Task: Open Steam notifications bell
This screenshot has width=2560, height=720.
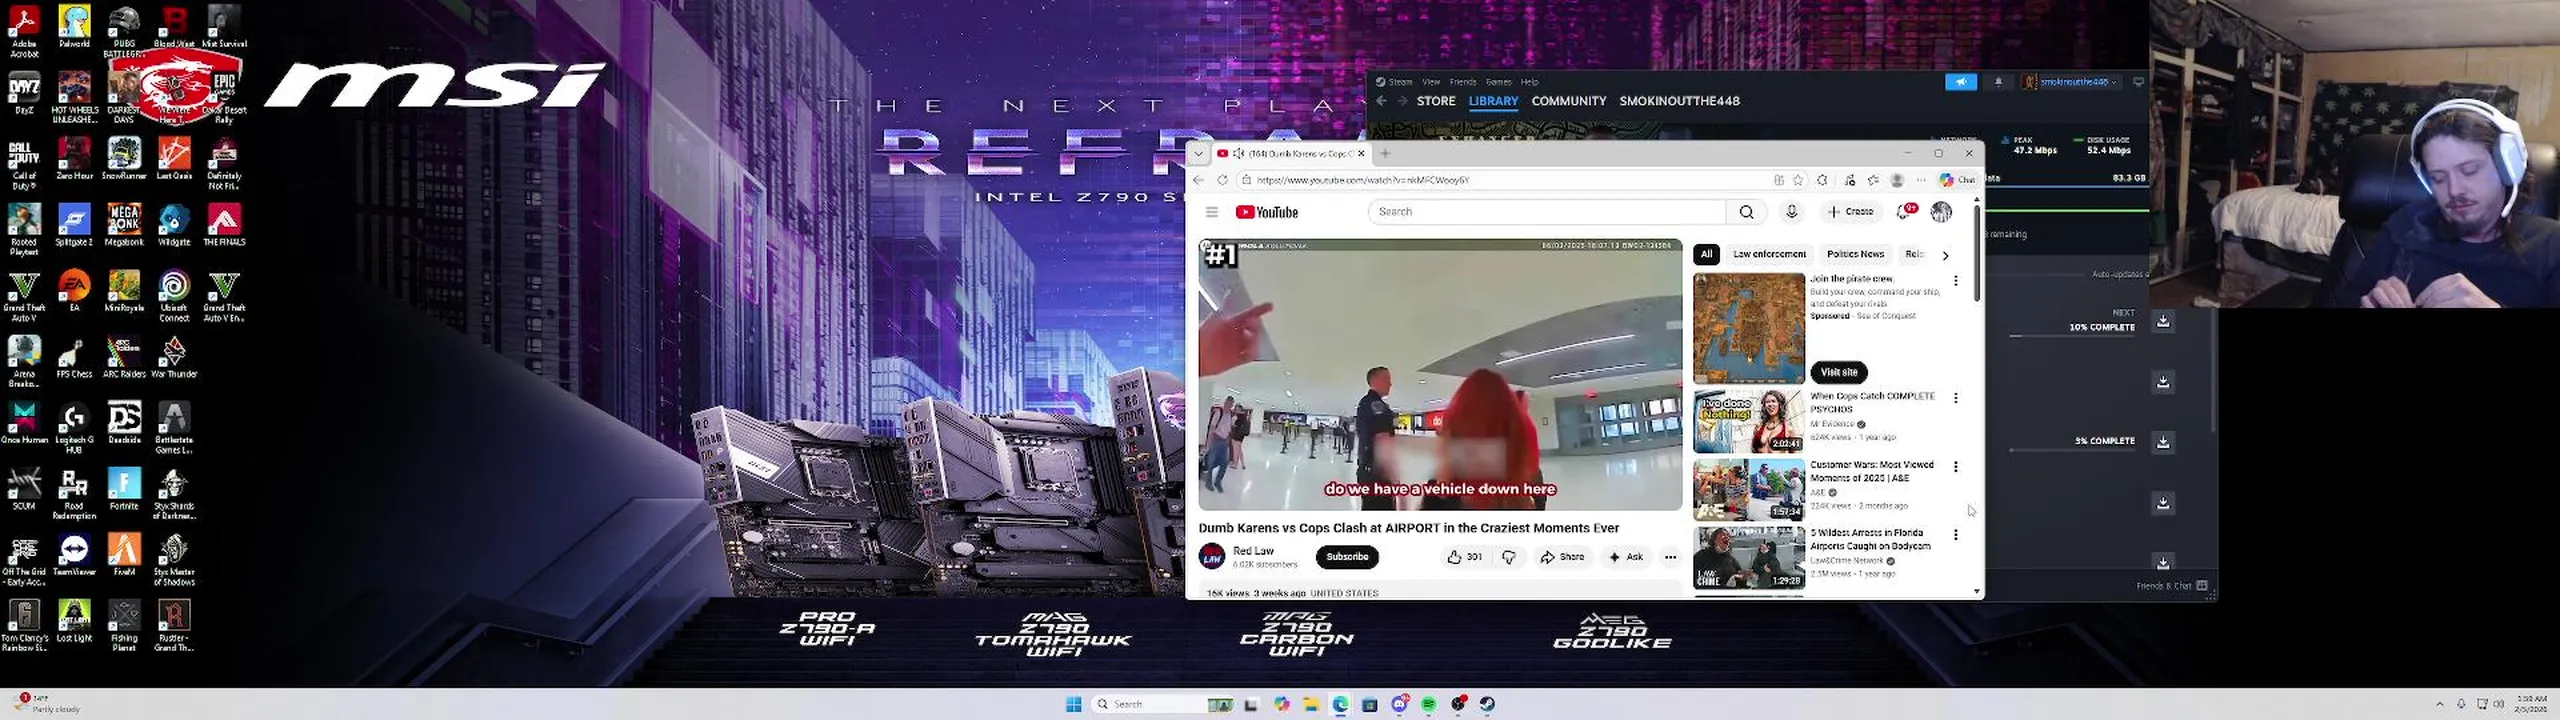Action: [x=1998, y=82]
